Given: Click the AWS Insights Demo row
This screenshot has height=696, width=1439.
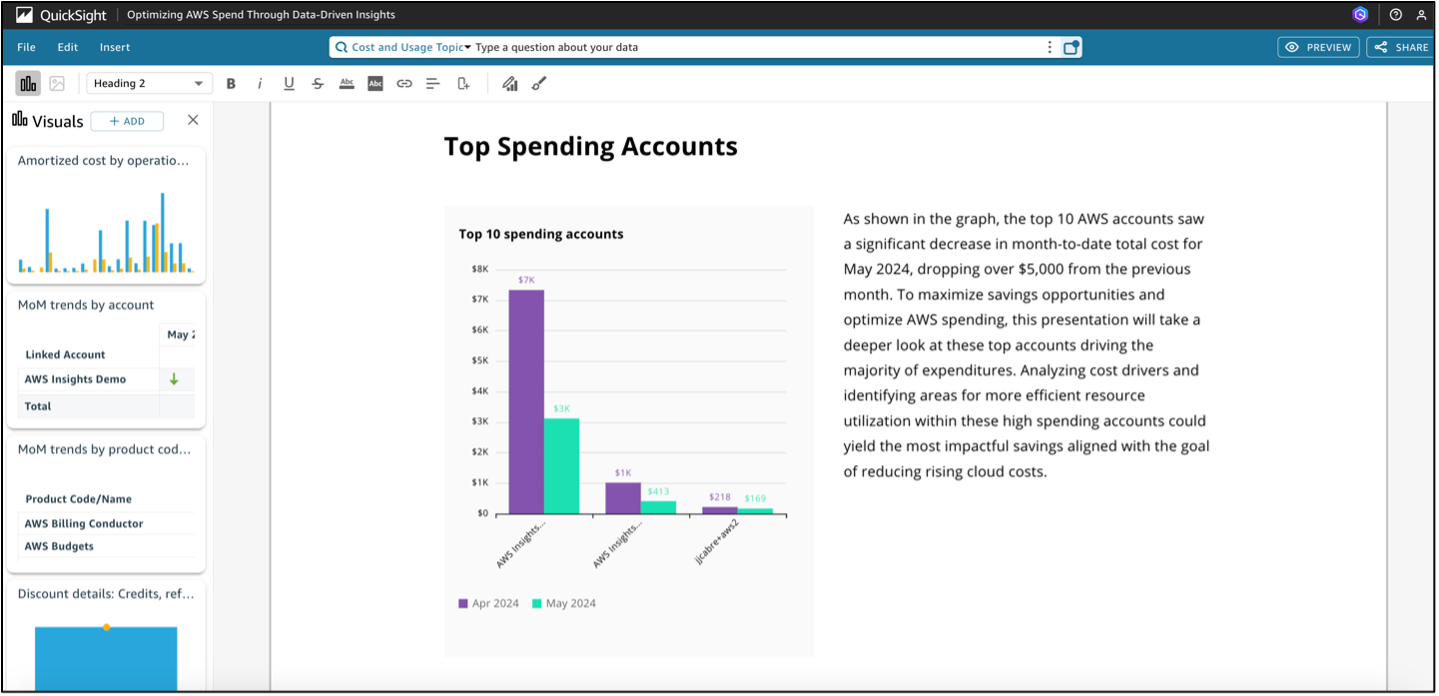Looking at the screenshot, I should click(106, 380).
